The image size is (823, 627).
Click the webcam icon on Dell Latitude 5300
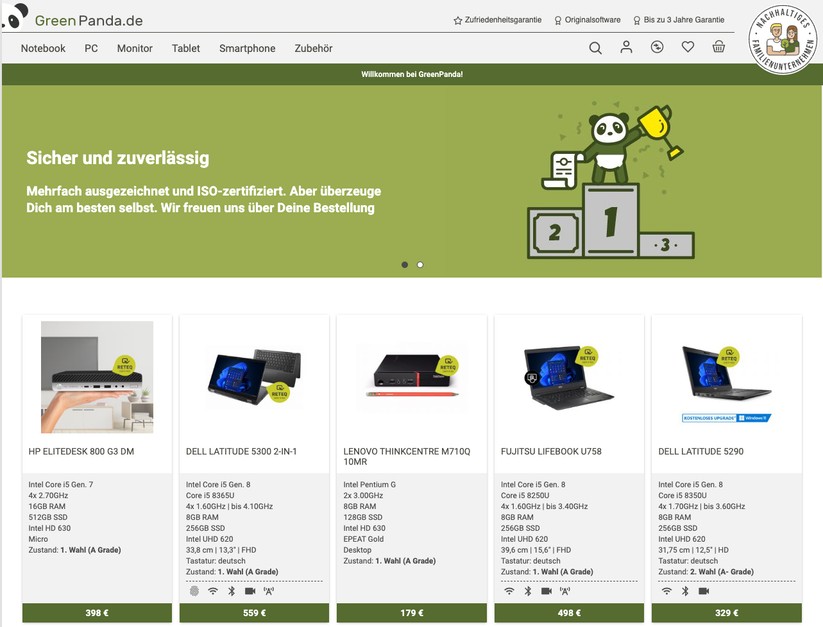(250, 591)
